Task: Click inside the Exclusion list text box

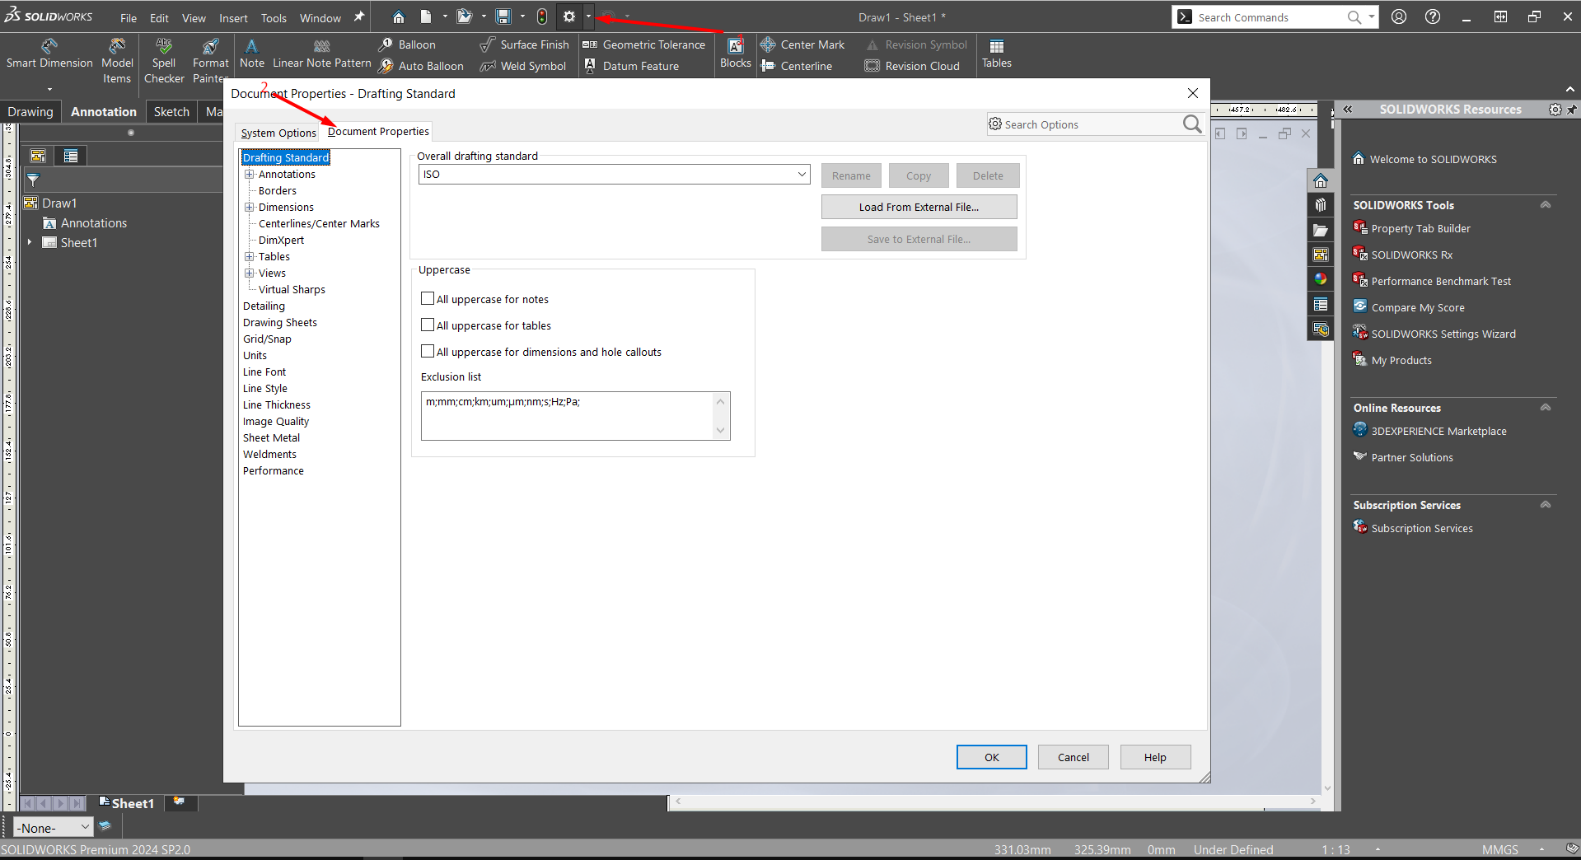Action: click(x=566, y=415)
